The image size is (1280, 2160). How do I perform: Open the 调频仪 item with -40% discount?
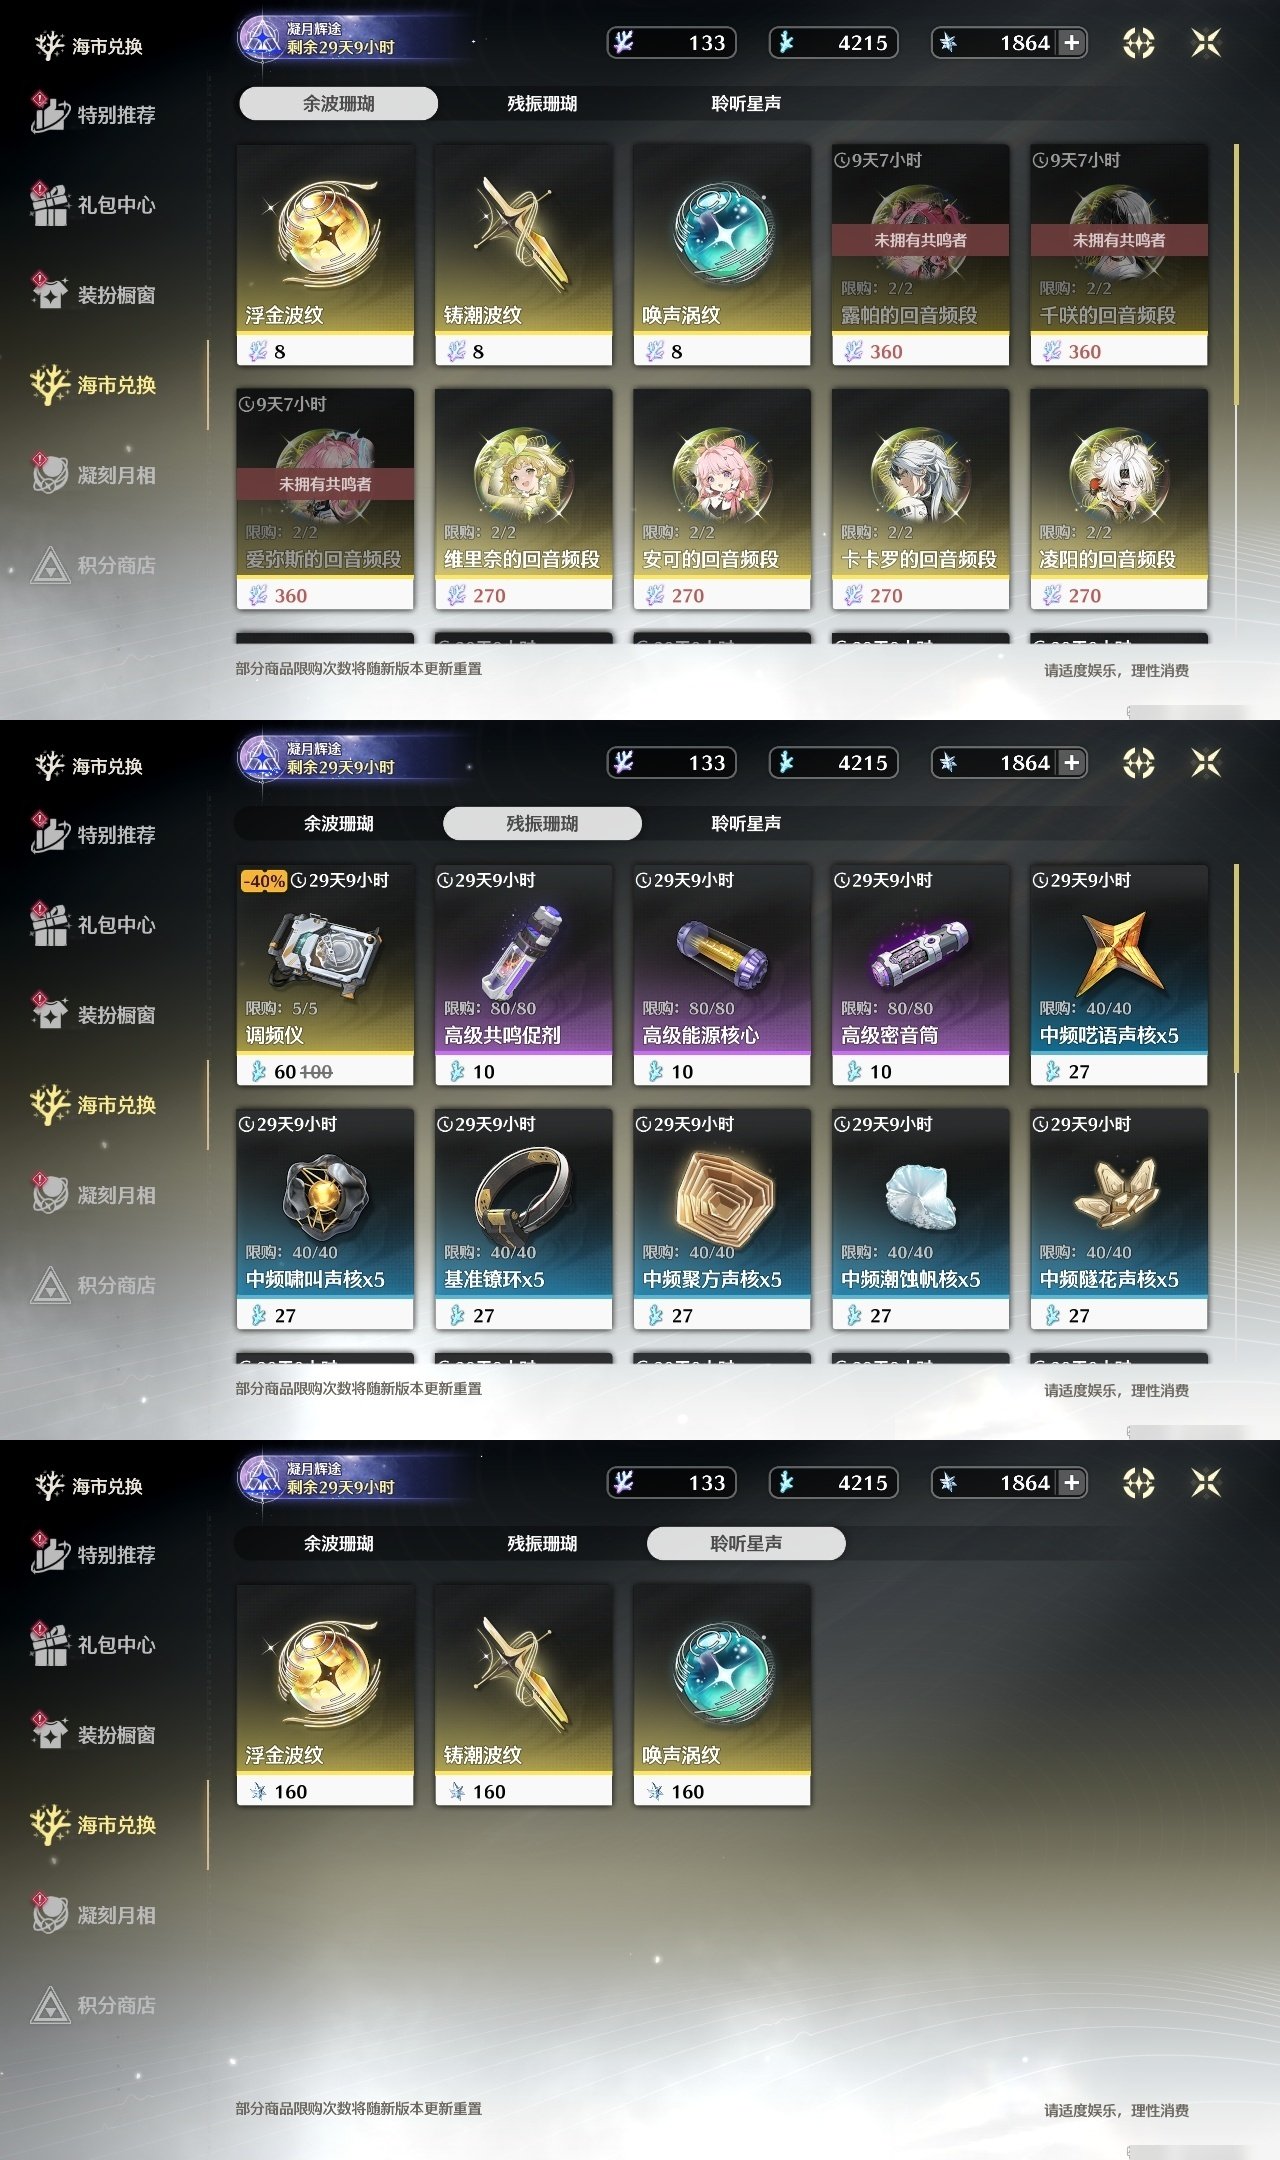pyautogui.click(x=325, y=975)
